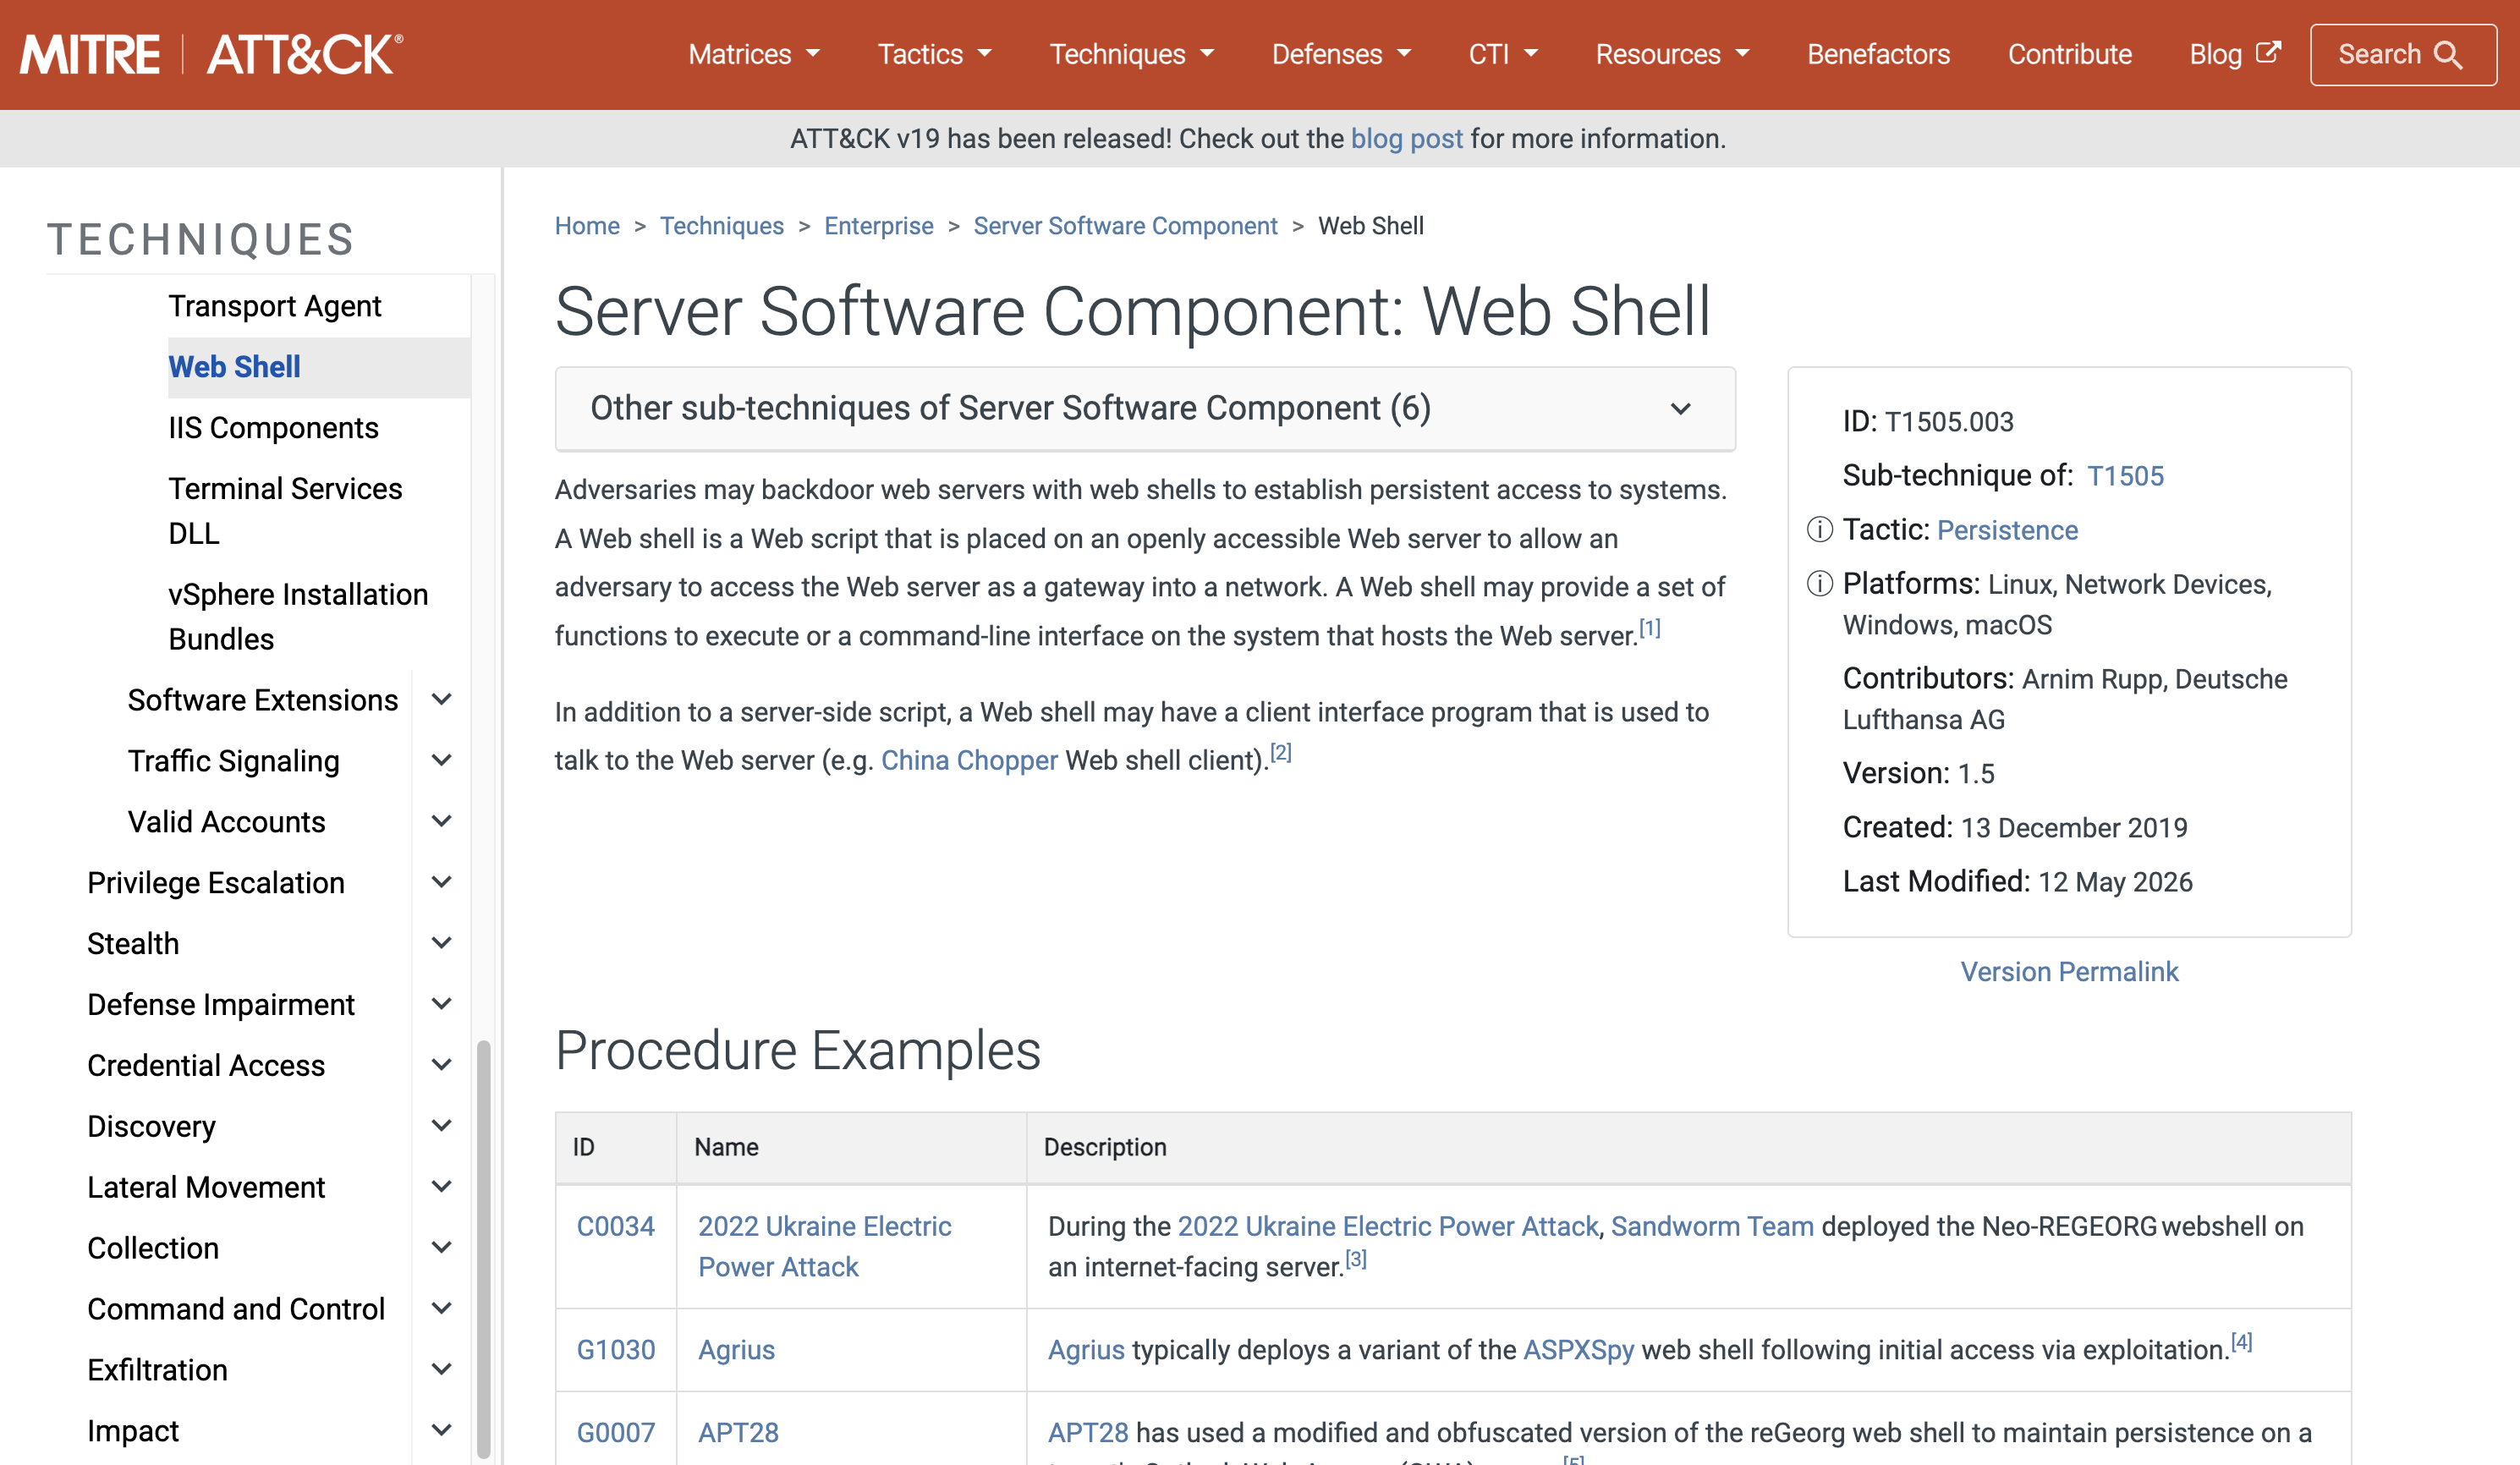Go to Server Software Component breadcrumb

click(x=1125, y=226)
